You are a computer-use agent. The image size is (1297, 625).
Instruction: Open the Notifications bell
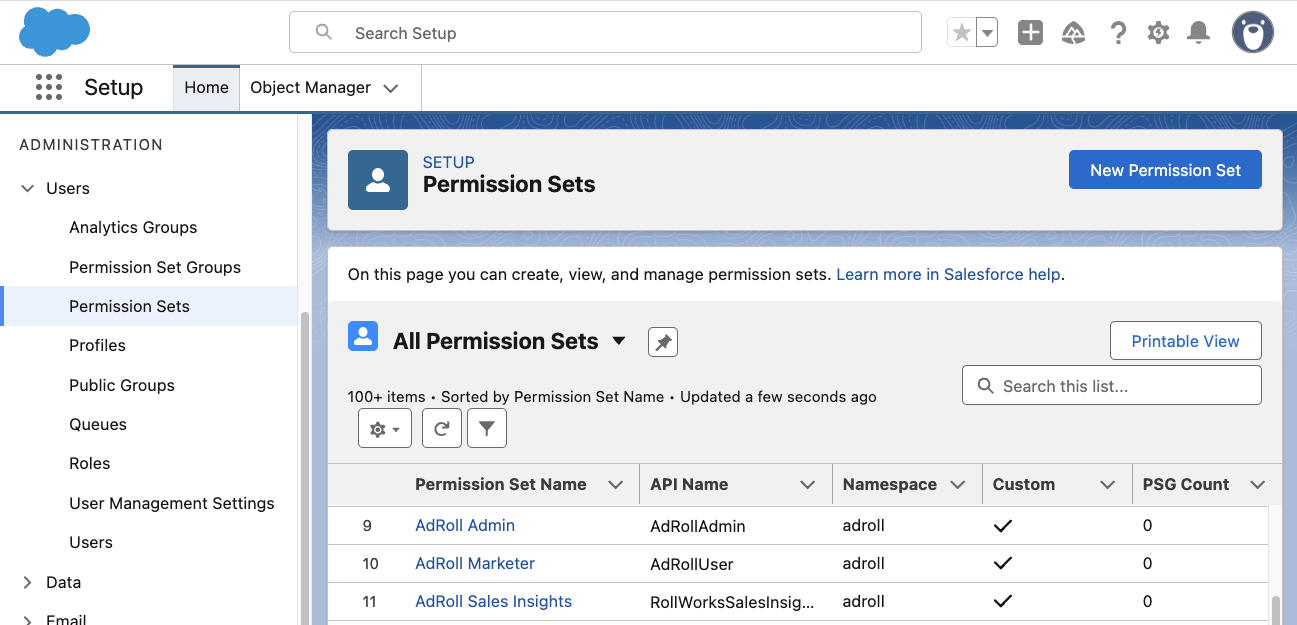[1198, 33]
